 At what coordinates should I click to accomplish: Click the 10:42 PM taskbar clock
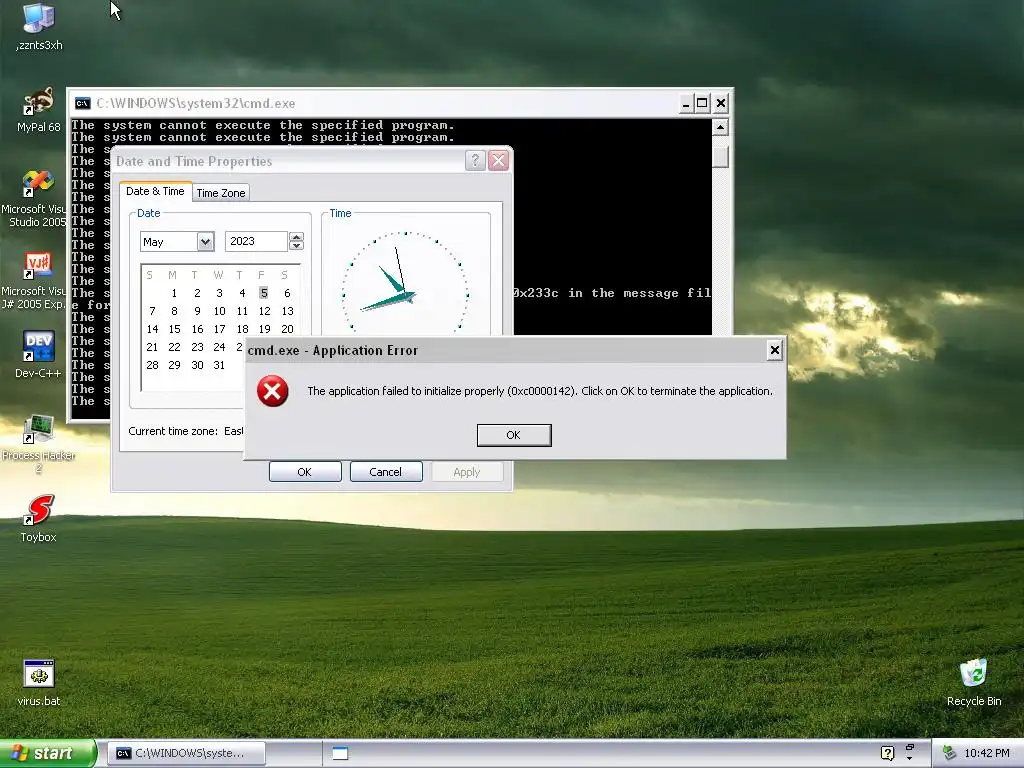pyautogui.click(x=987, y=753)
